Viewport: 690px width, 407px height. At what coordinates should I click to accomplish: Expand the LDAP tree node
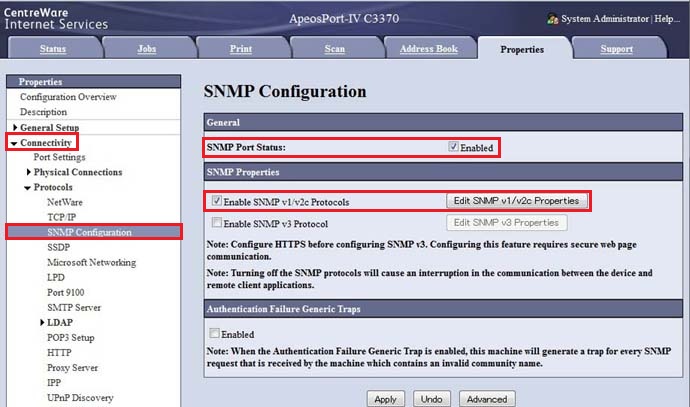point(42,322)
